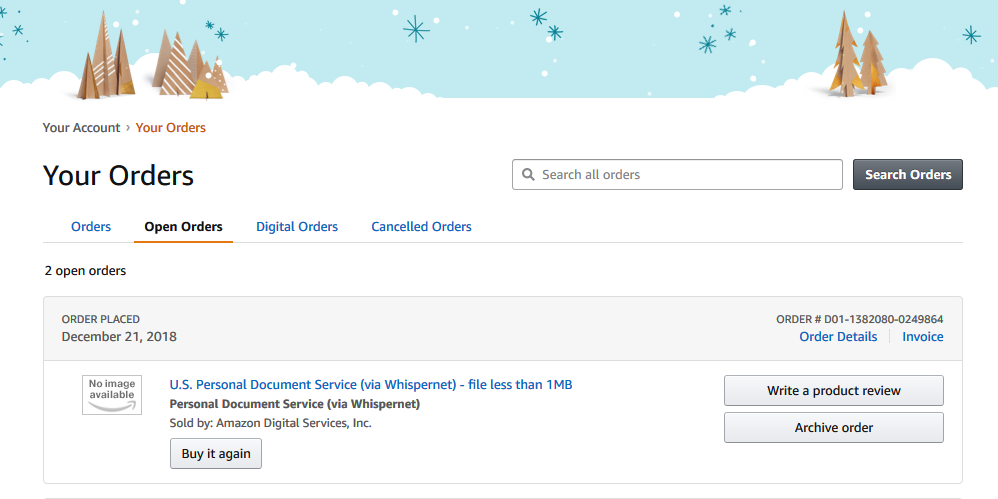Open the Digital Orders tab

click(297, 227)
